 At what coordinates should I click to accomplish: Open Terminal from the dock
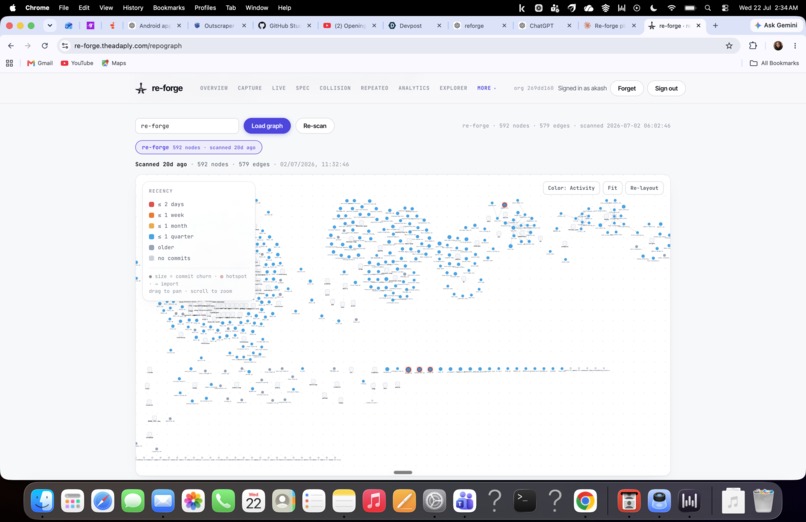point(525,500)
